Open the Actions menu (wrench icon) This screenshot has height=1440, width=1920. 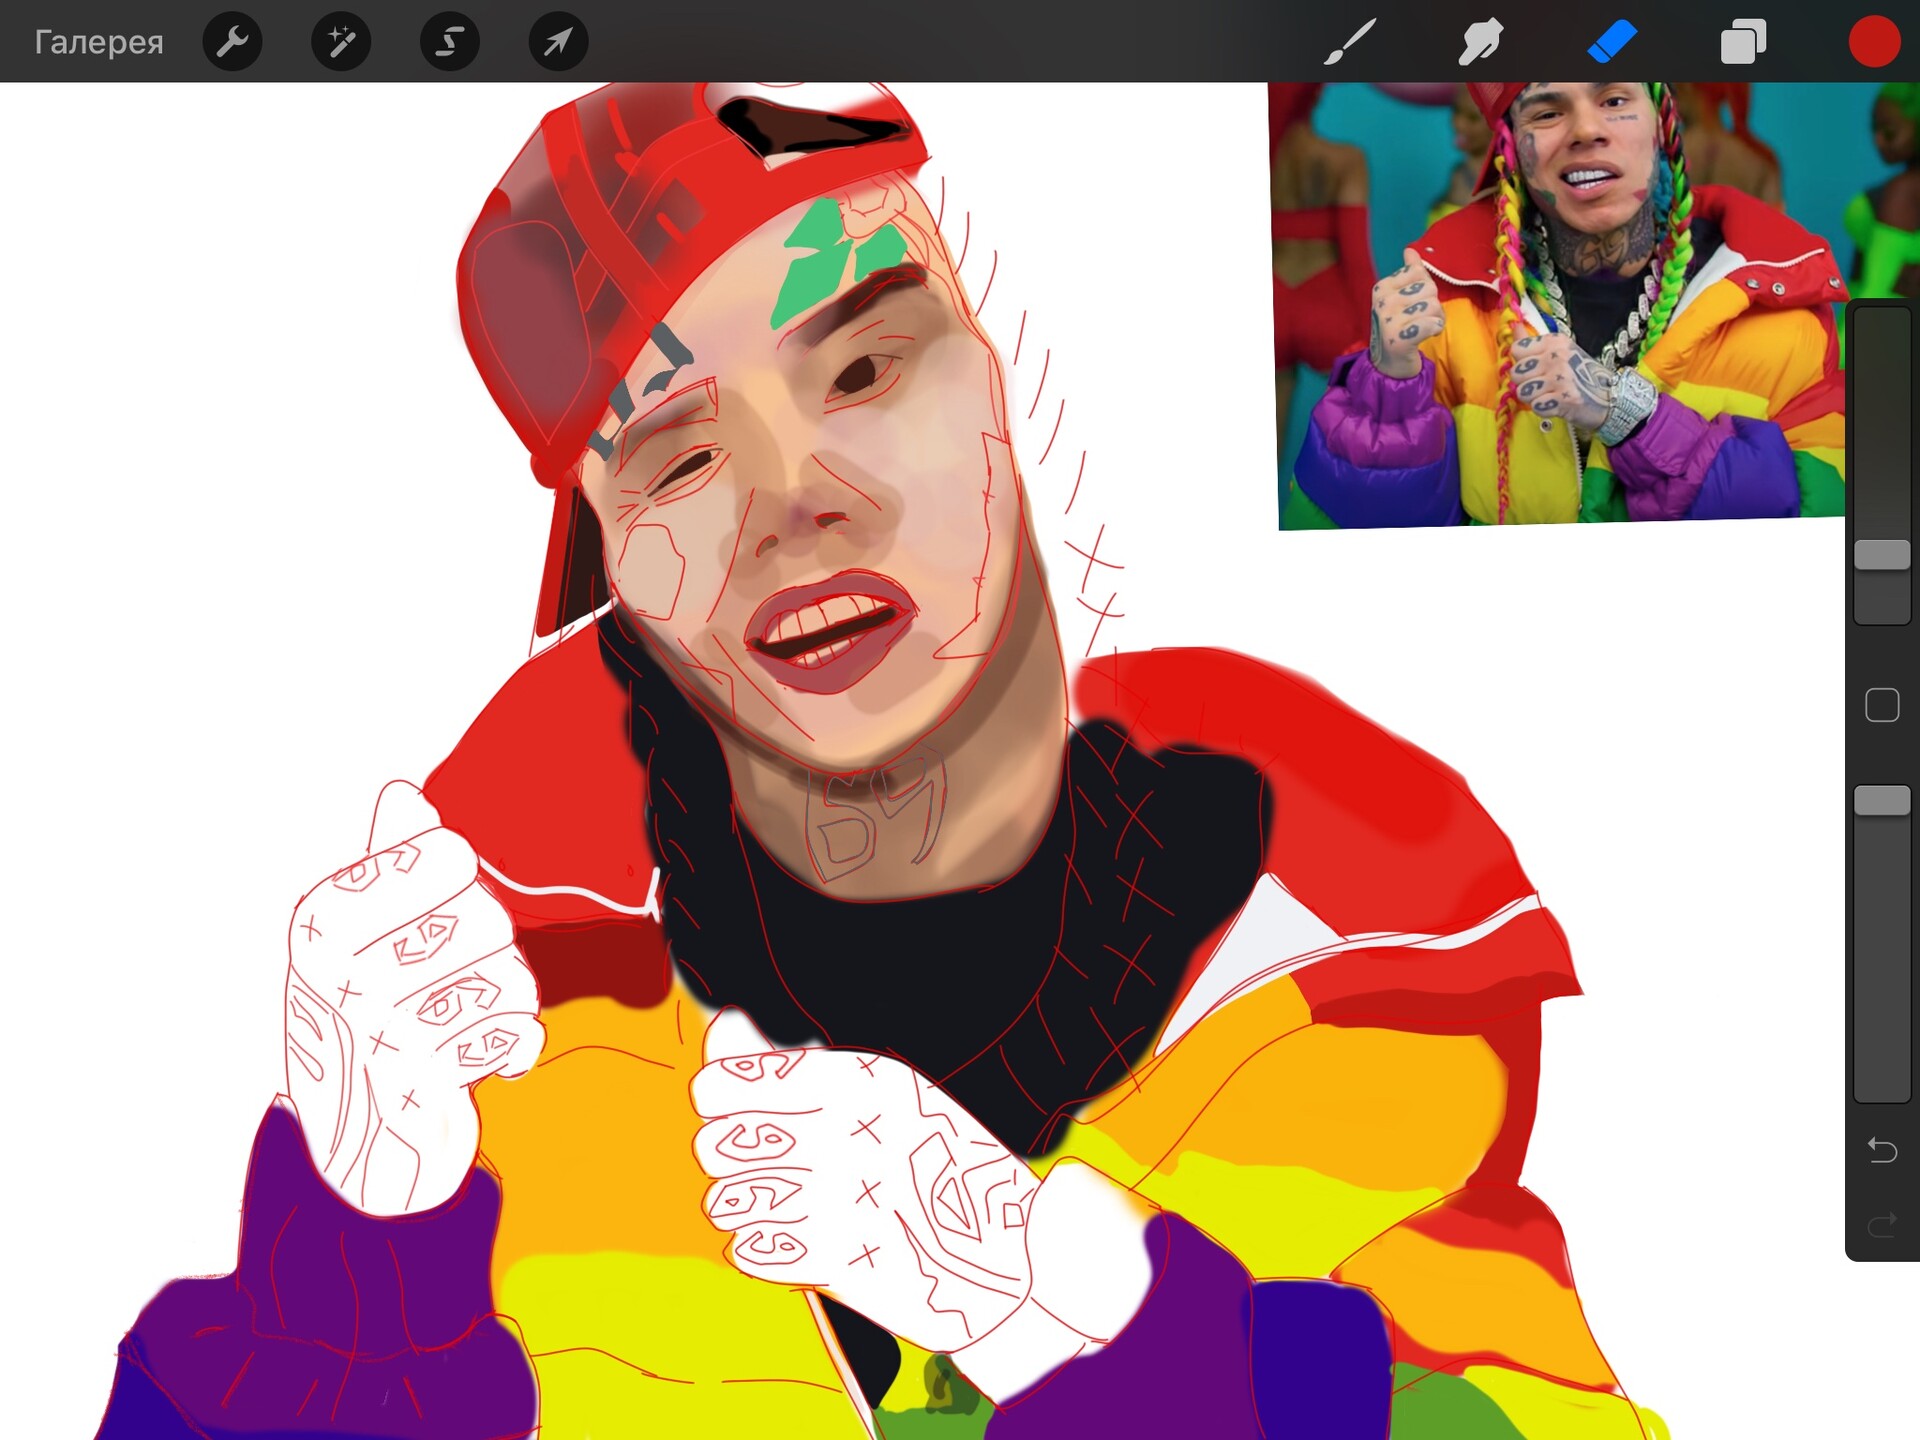(232, 41)
